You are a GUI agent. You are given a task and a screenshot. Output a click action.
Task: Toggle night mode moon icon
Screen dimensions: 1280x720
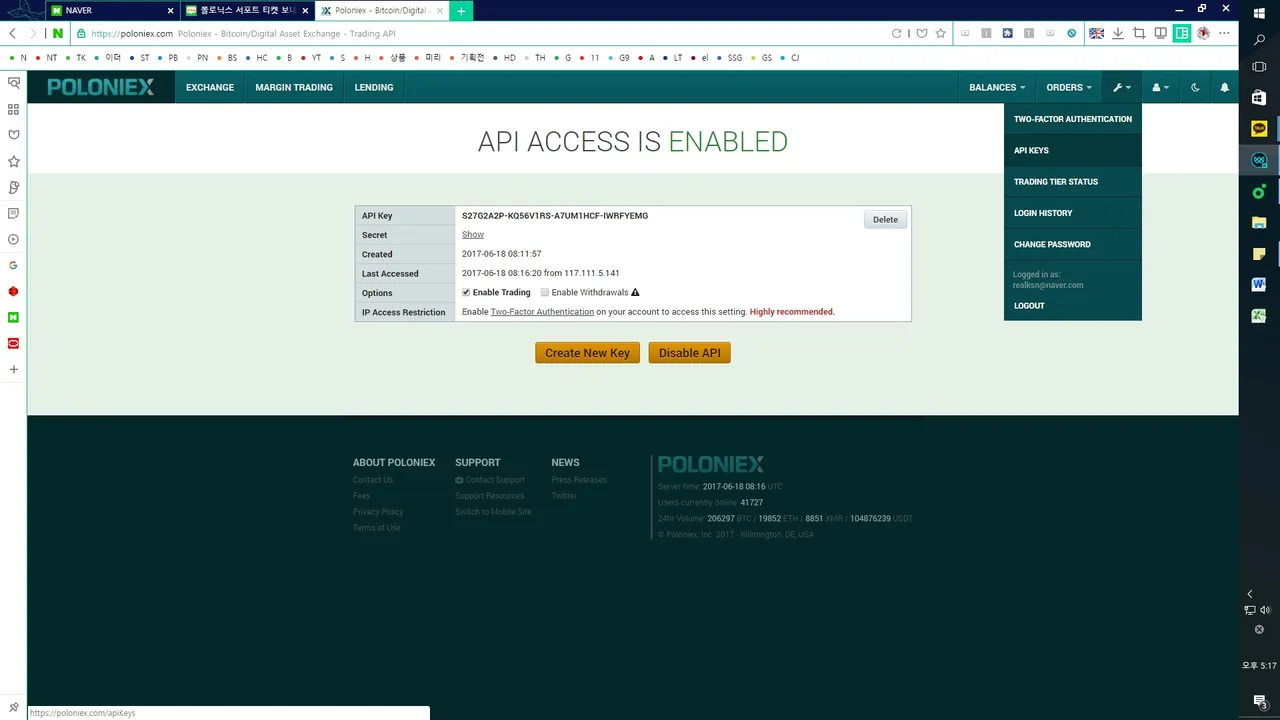click(1195, 87)
